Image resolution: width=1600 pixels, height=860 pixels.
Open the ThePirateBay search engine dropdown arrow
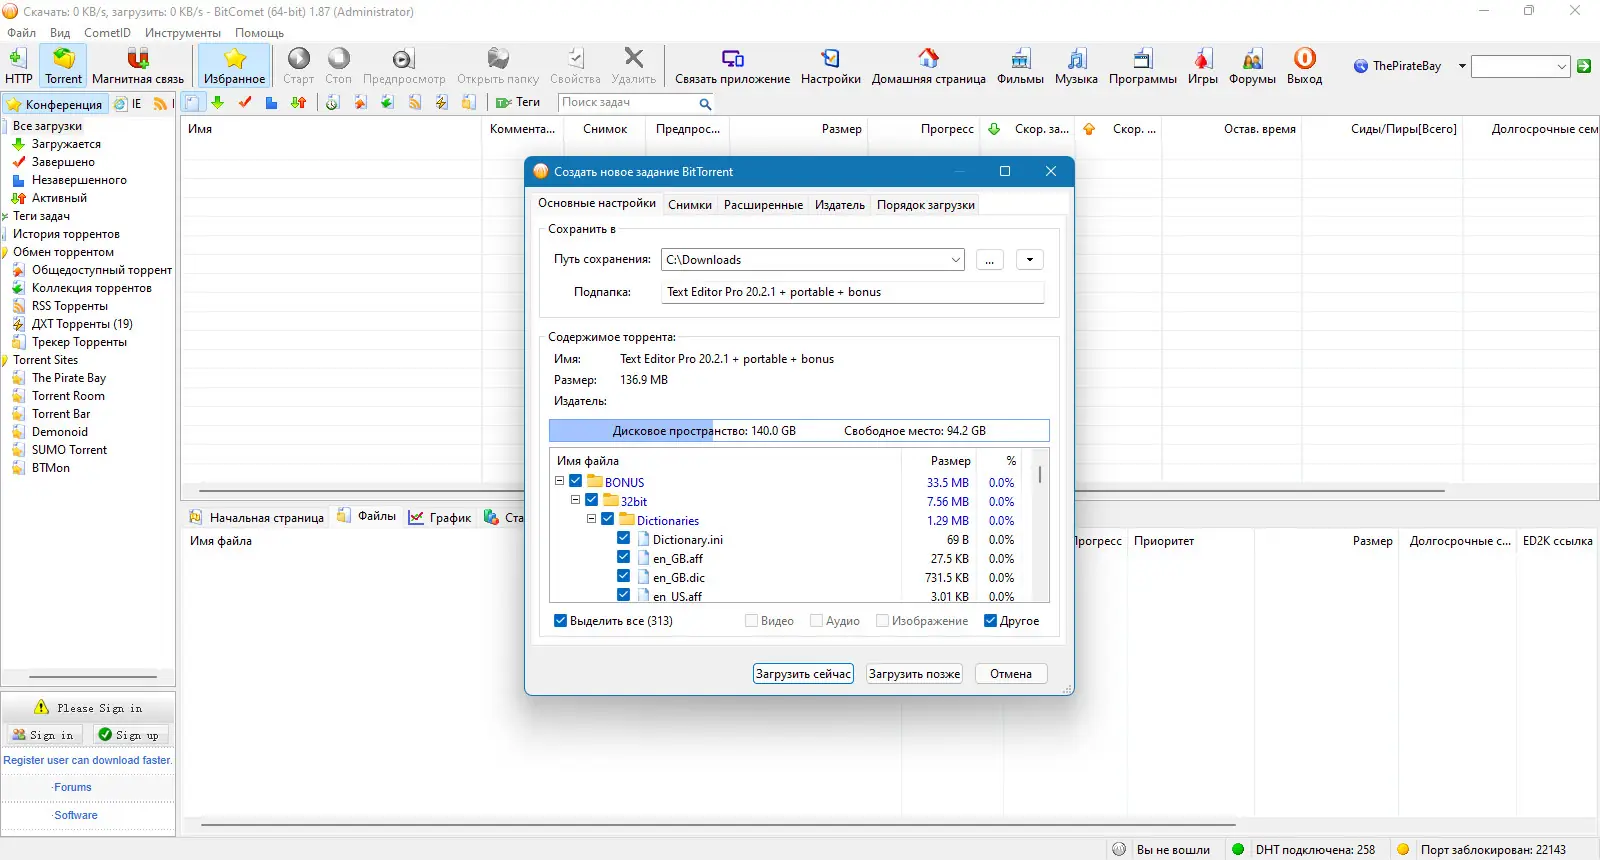[1462, 66]
